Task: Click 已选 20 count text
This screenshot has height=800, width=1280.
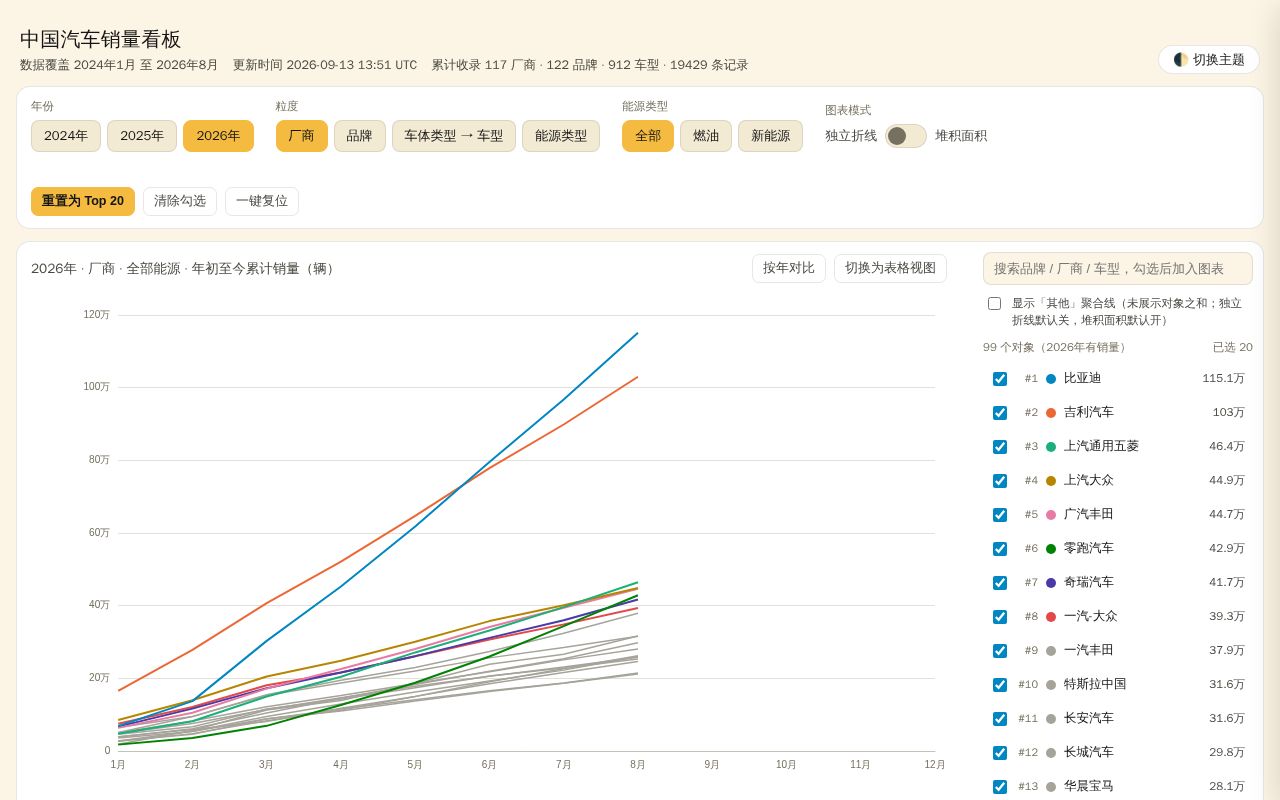Action: tap(1232, 347)
